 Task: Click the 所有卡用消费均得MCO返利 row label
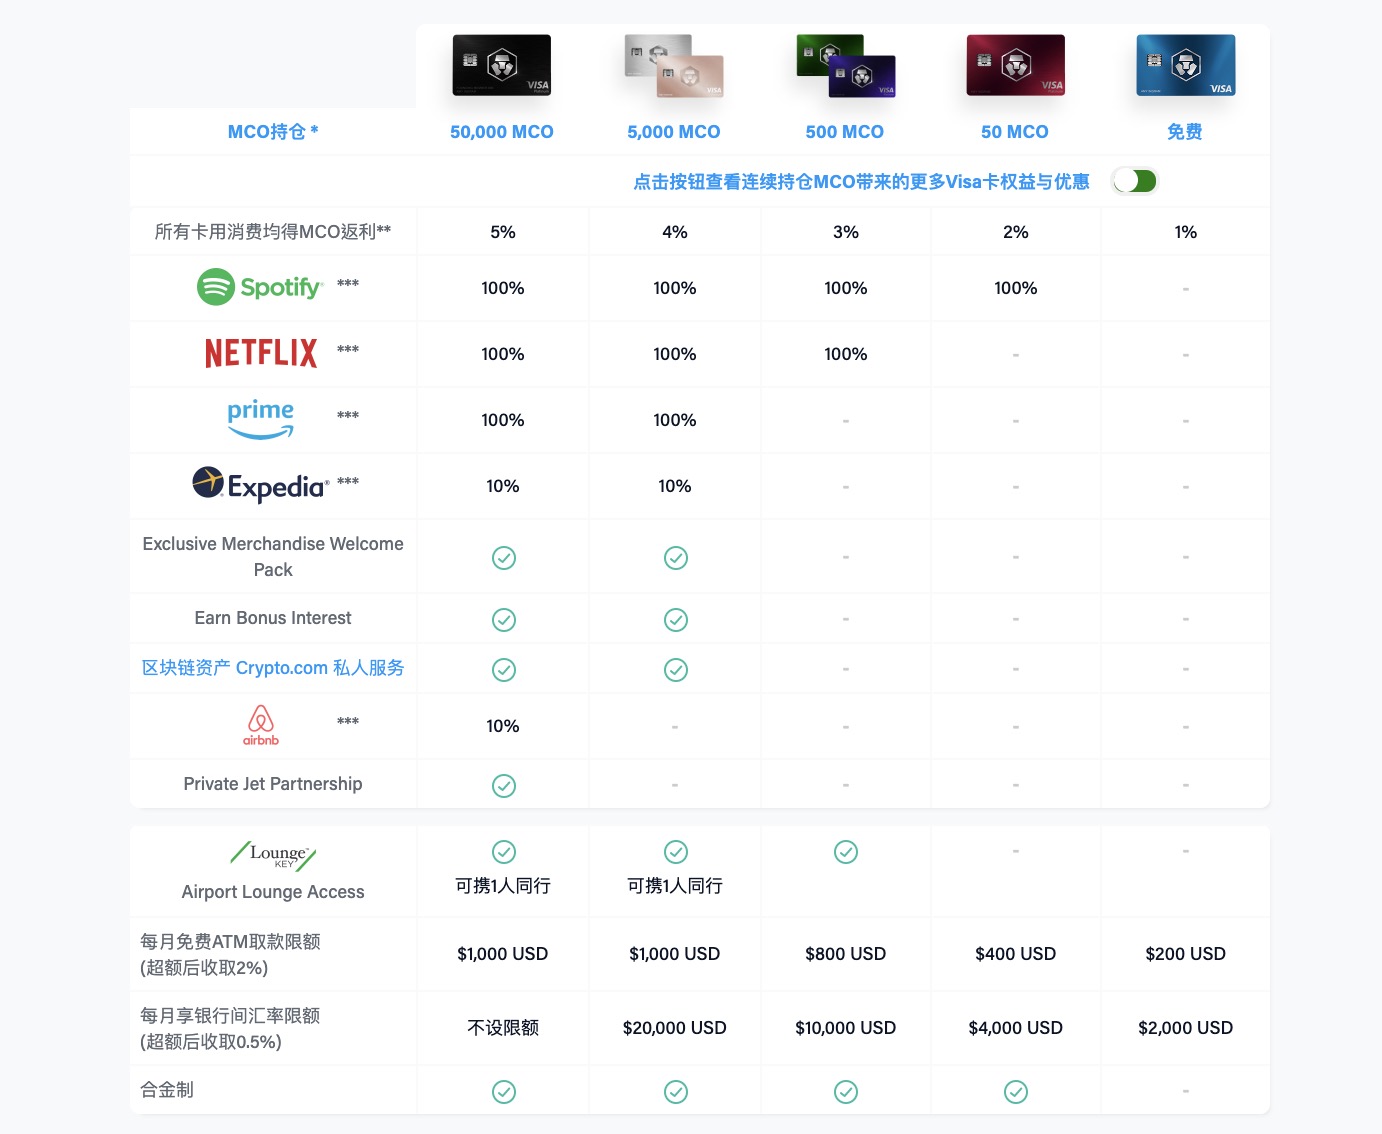pyautogui.click(x=273, y=232)
